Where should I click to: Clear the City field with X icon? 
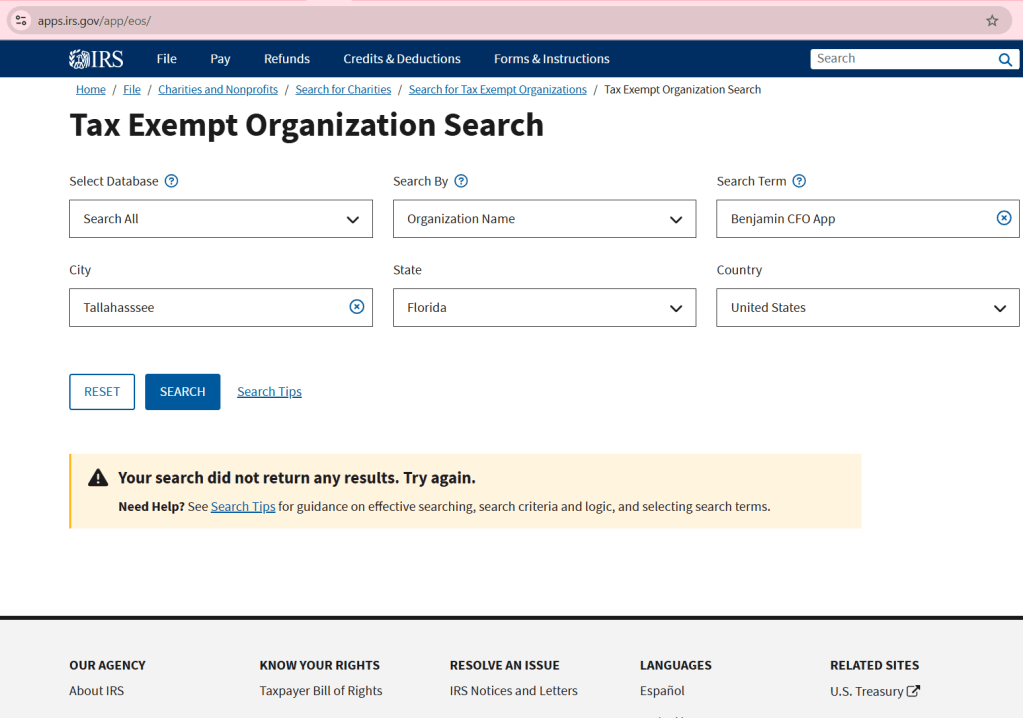pyautogui.click(x=357, y=307)
